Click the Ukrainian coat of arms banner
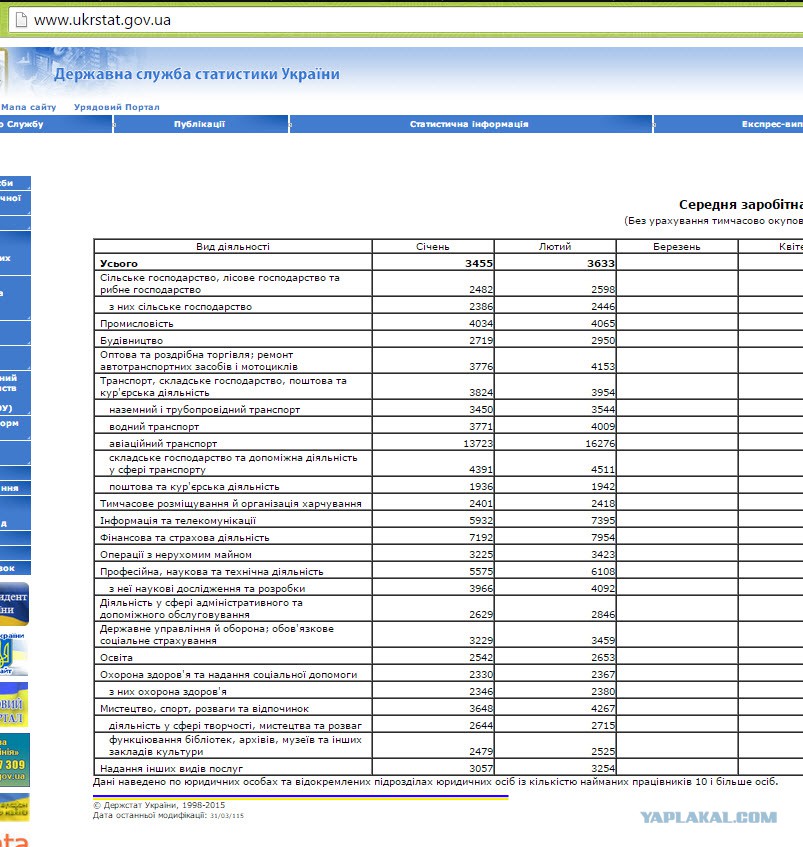The height and width of the screenshot is (847, 803). pos(14,654)
